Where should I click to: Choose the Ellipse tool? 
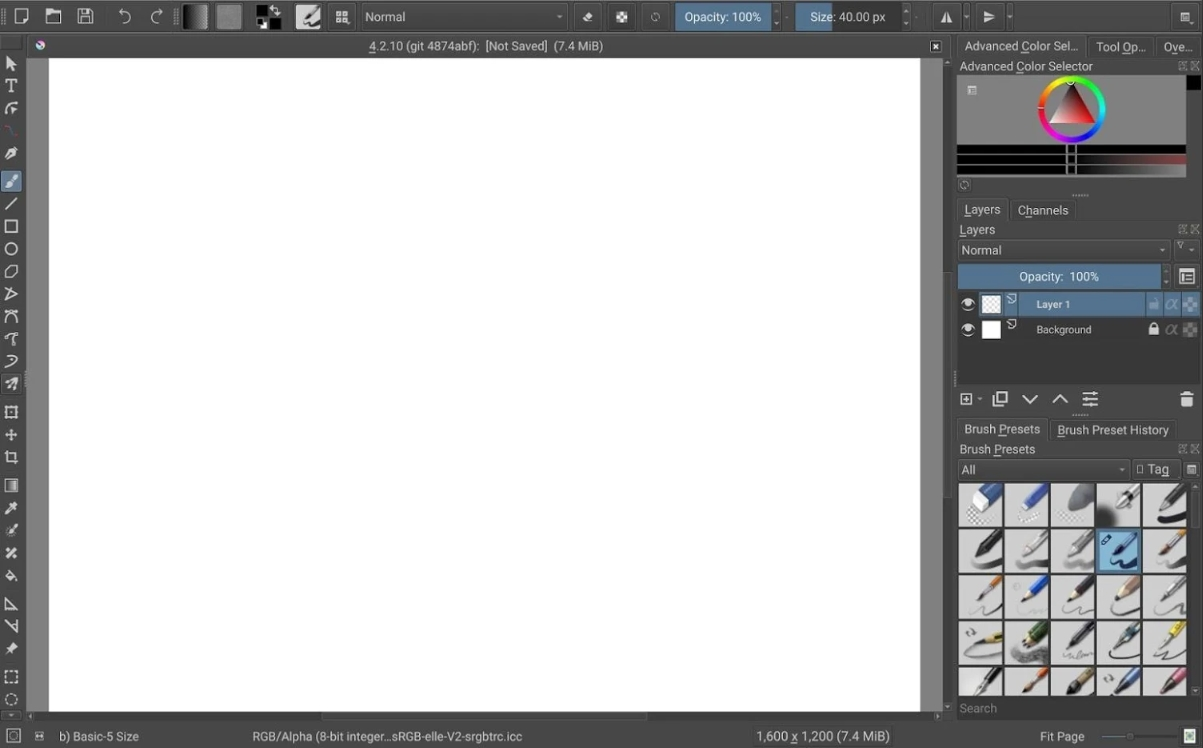point(12,249)
